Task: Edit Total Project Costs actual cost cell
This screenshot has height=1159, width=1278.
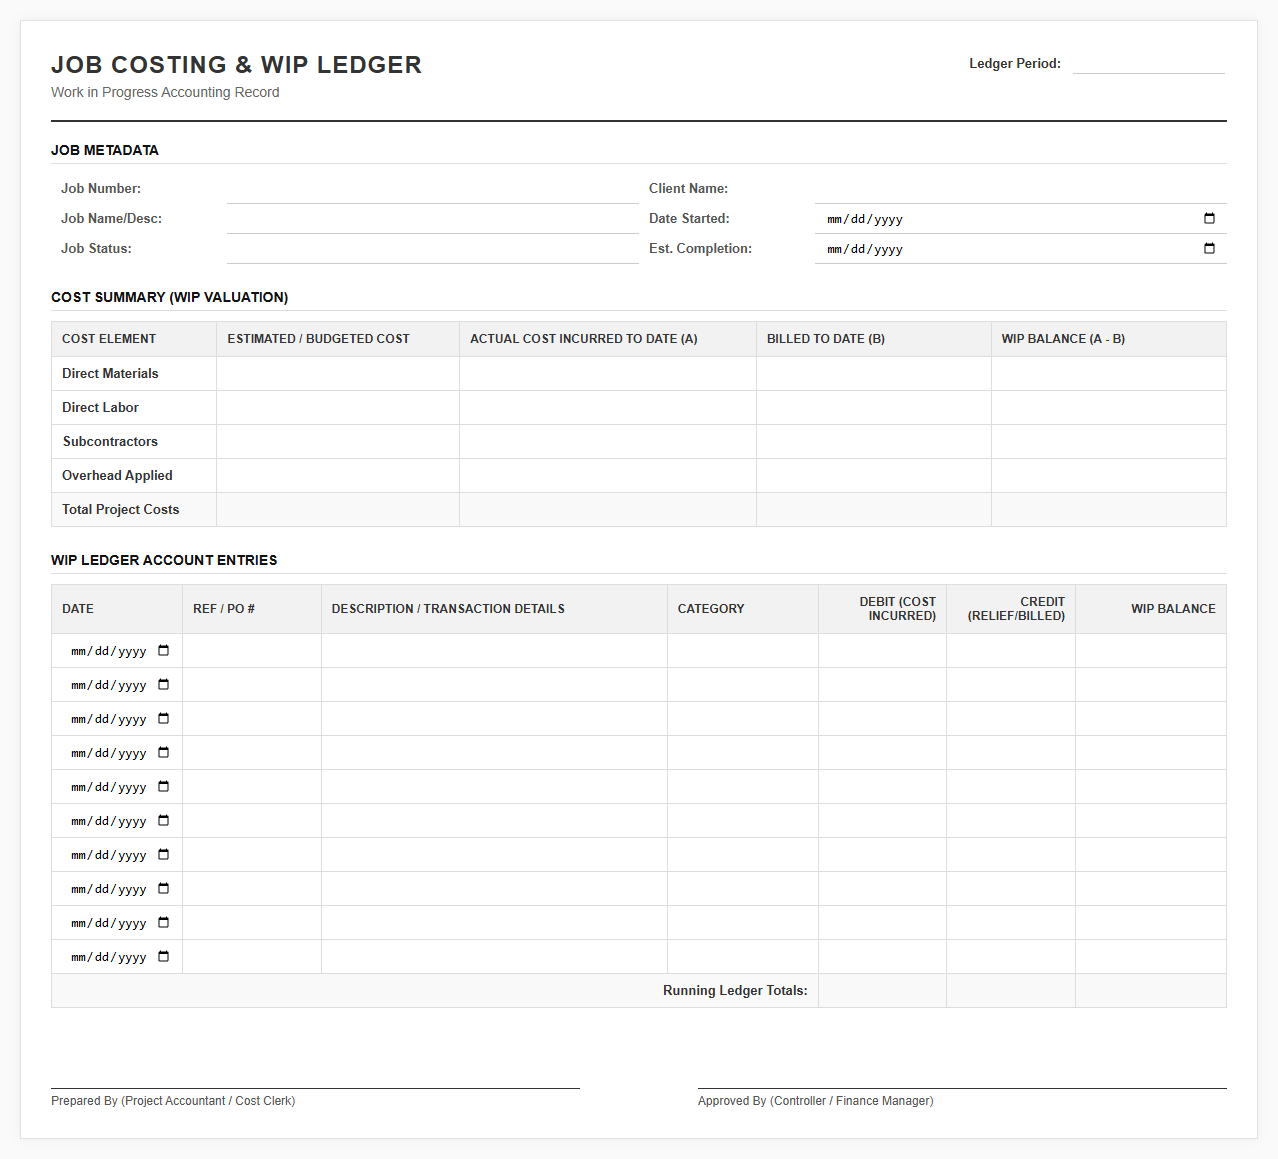Action: point(608,510)
